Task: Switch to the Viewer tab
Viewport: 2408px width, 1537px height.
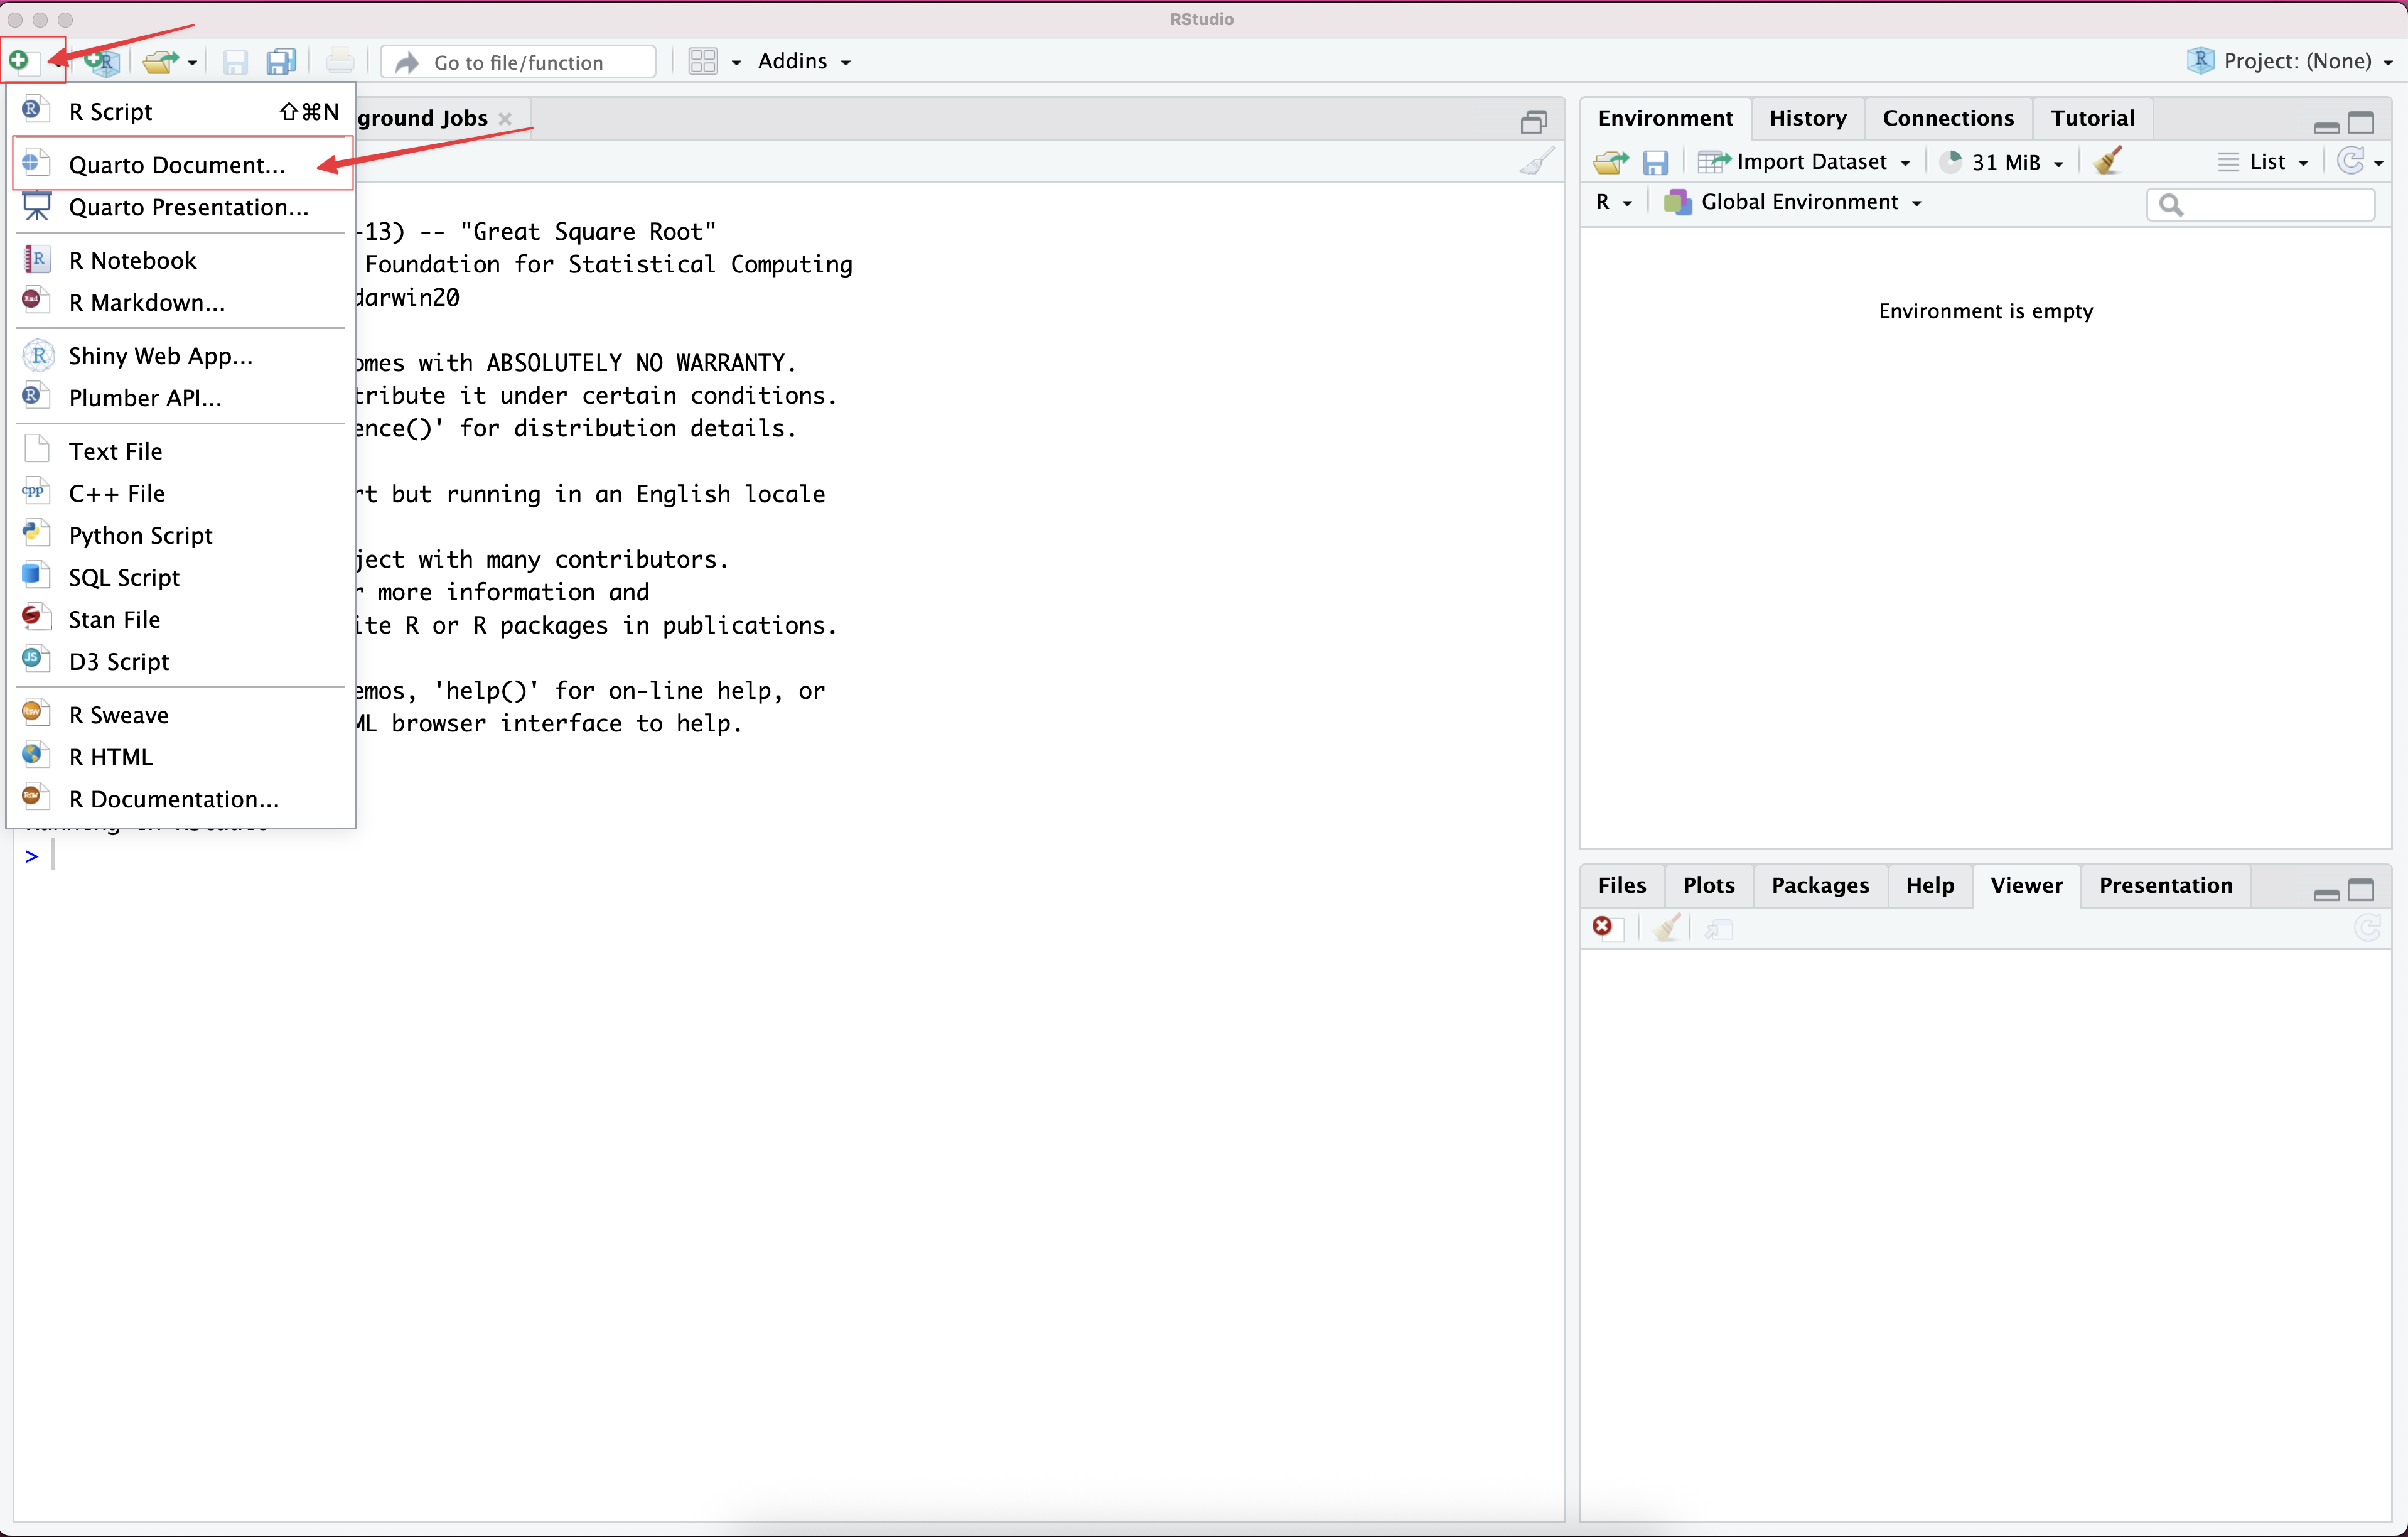Action: click(x=2026, y=885)
